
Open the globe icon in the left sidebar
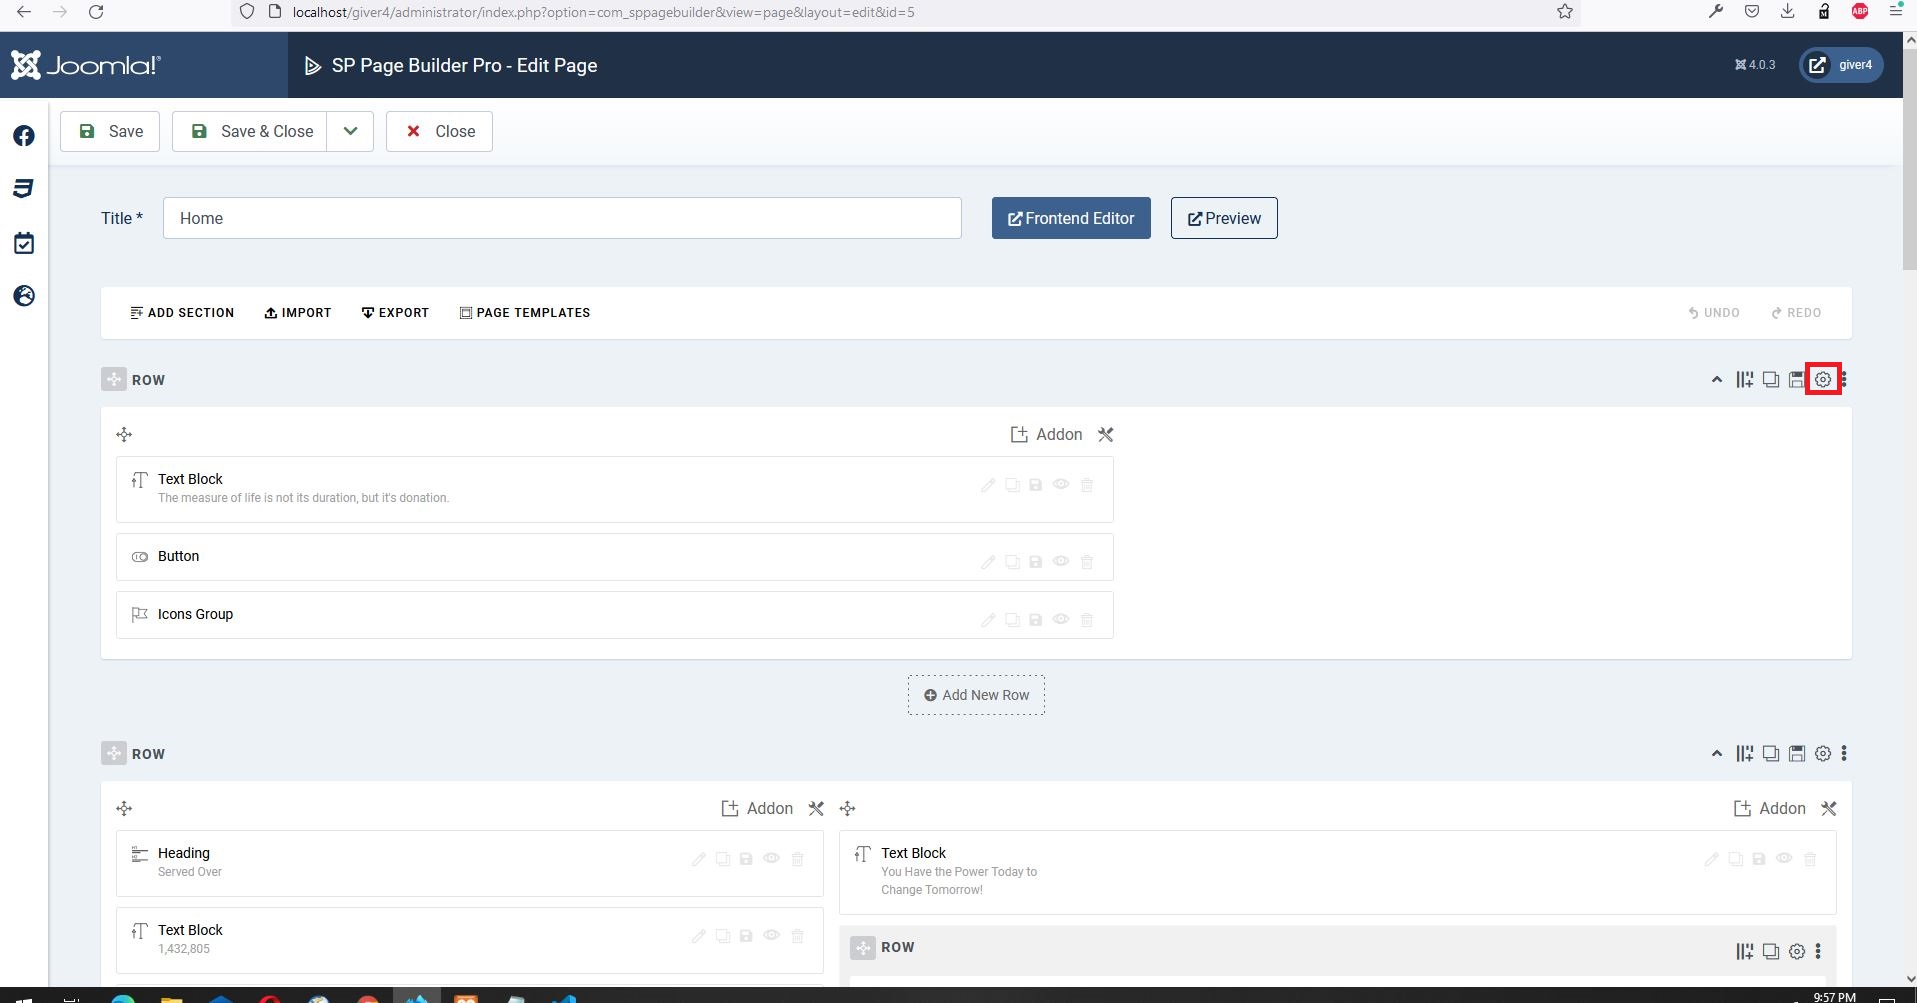[x=24, y=296]
